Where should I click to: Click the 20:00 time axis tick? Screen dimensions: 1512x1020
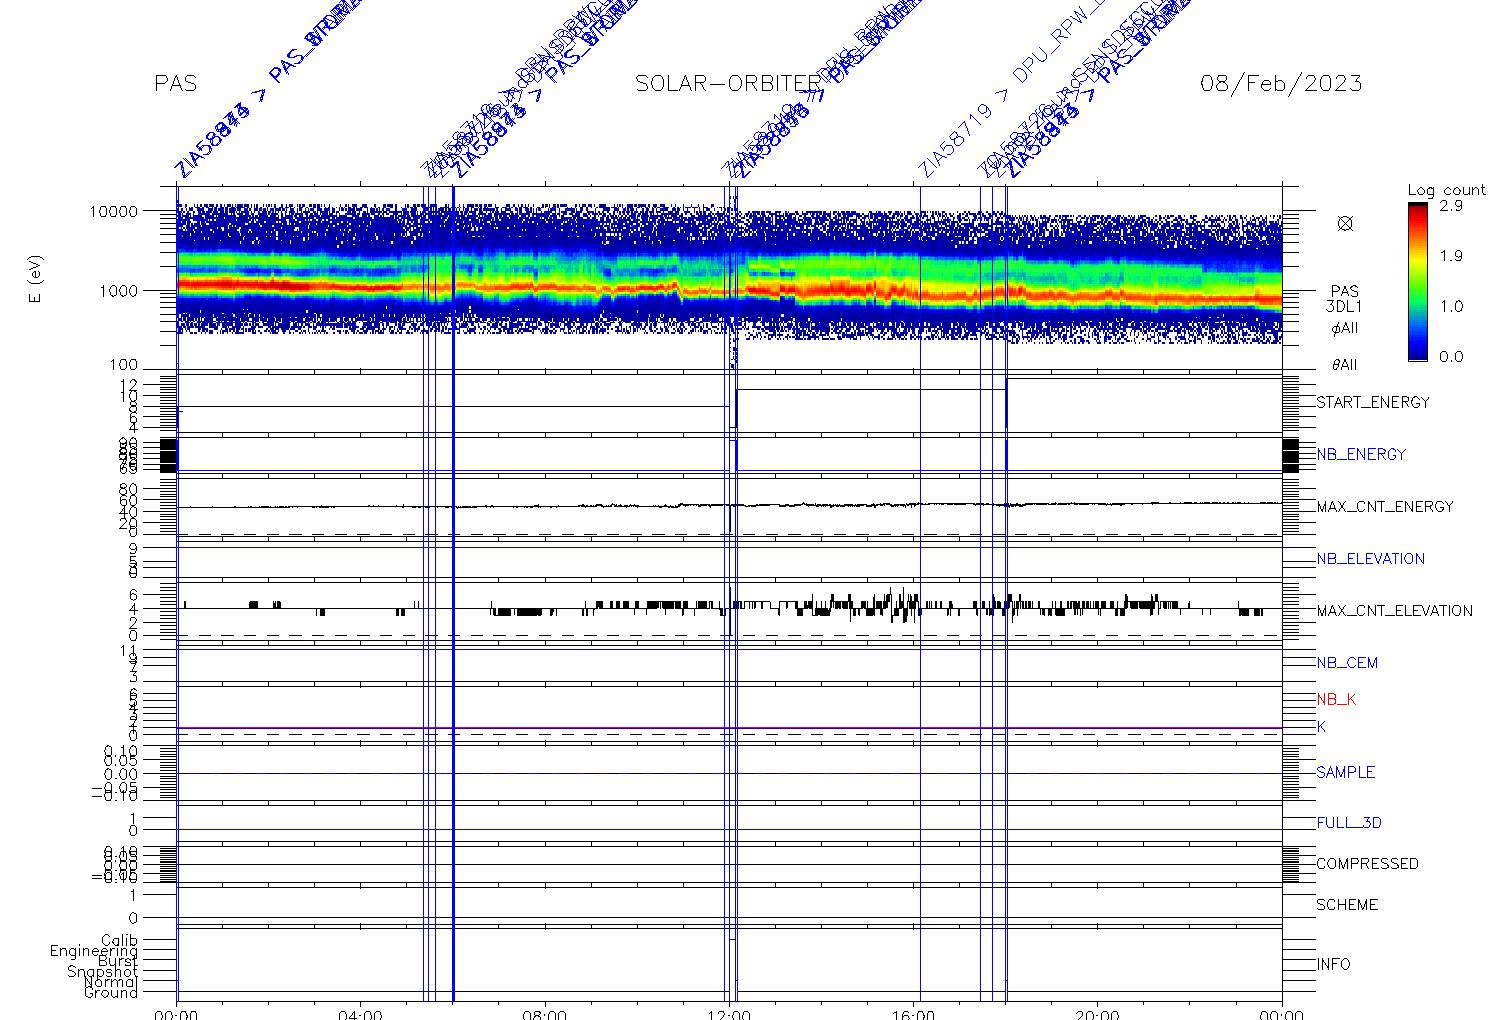(x=1098, y=1014)
